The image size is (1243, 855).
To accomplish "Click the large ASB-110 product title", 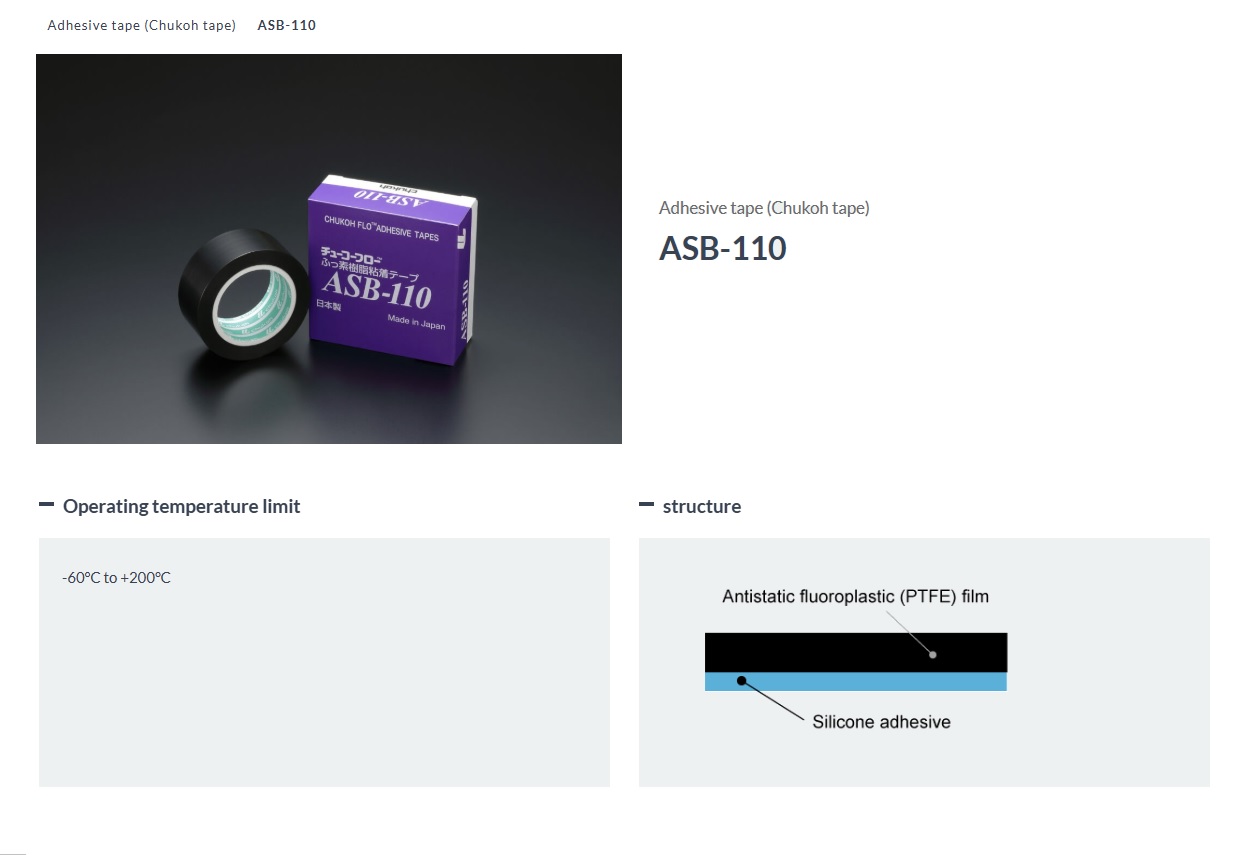I will (722, 248).
